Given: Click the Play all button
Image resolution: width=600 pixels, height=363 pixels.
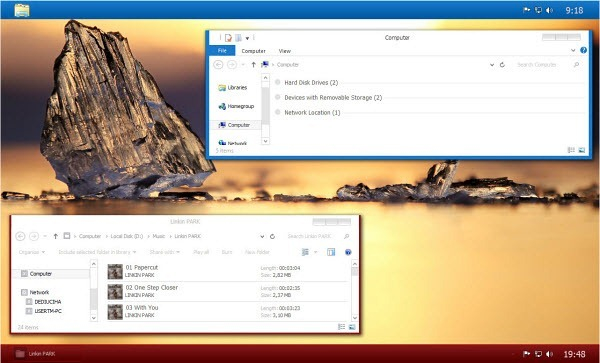Looking at the screenshot, I should pos(201,252).
